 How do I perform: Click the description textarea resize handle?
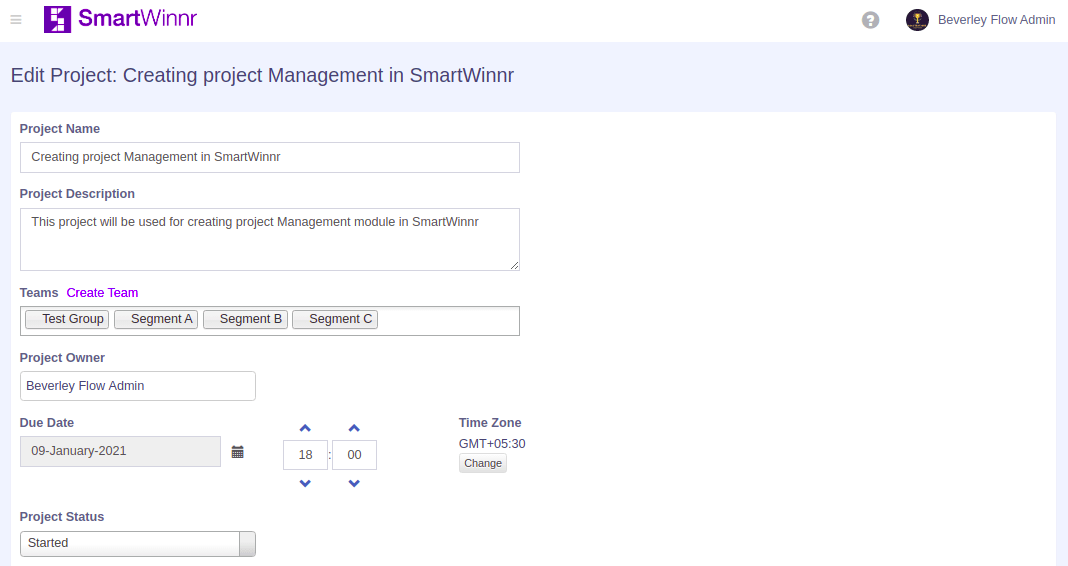(x=514, y=265)
